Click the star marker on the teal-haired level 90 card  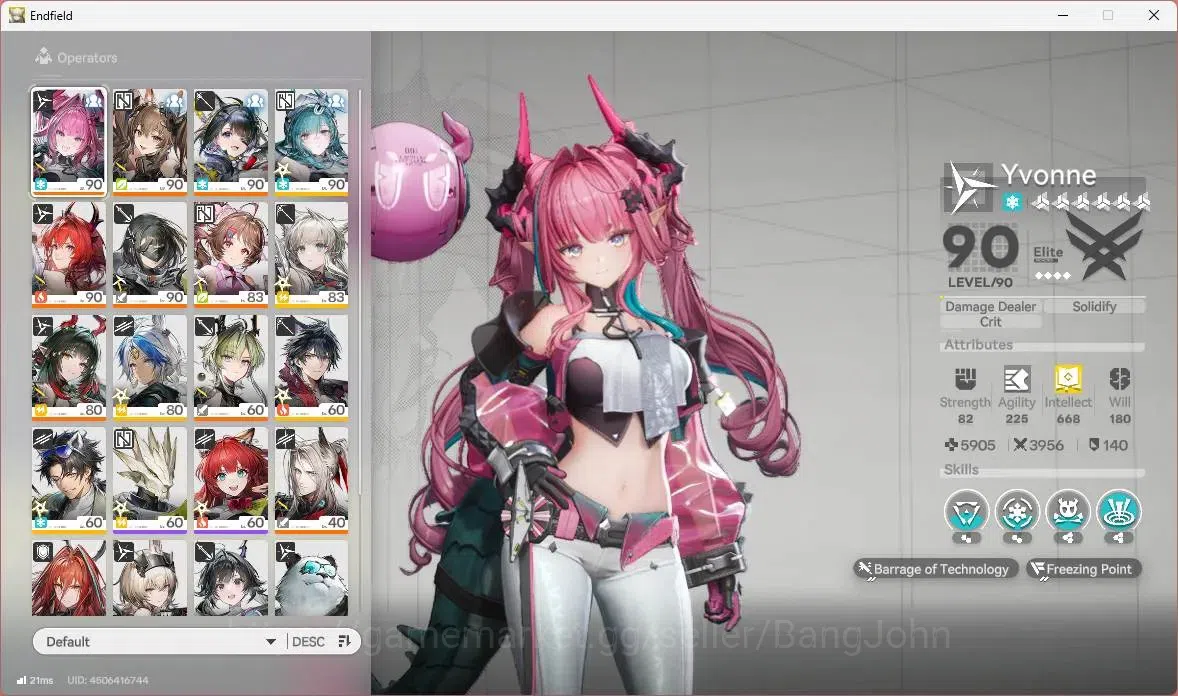[284, 172]
